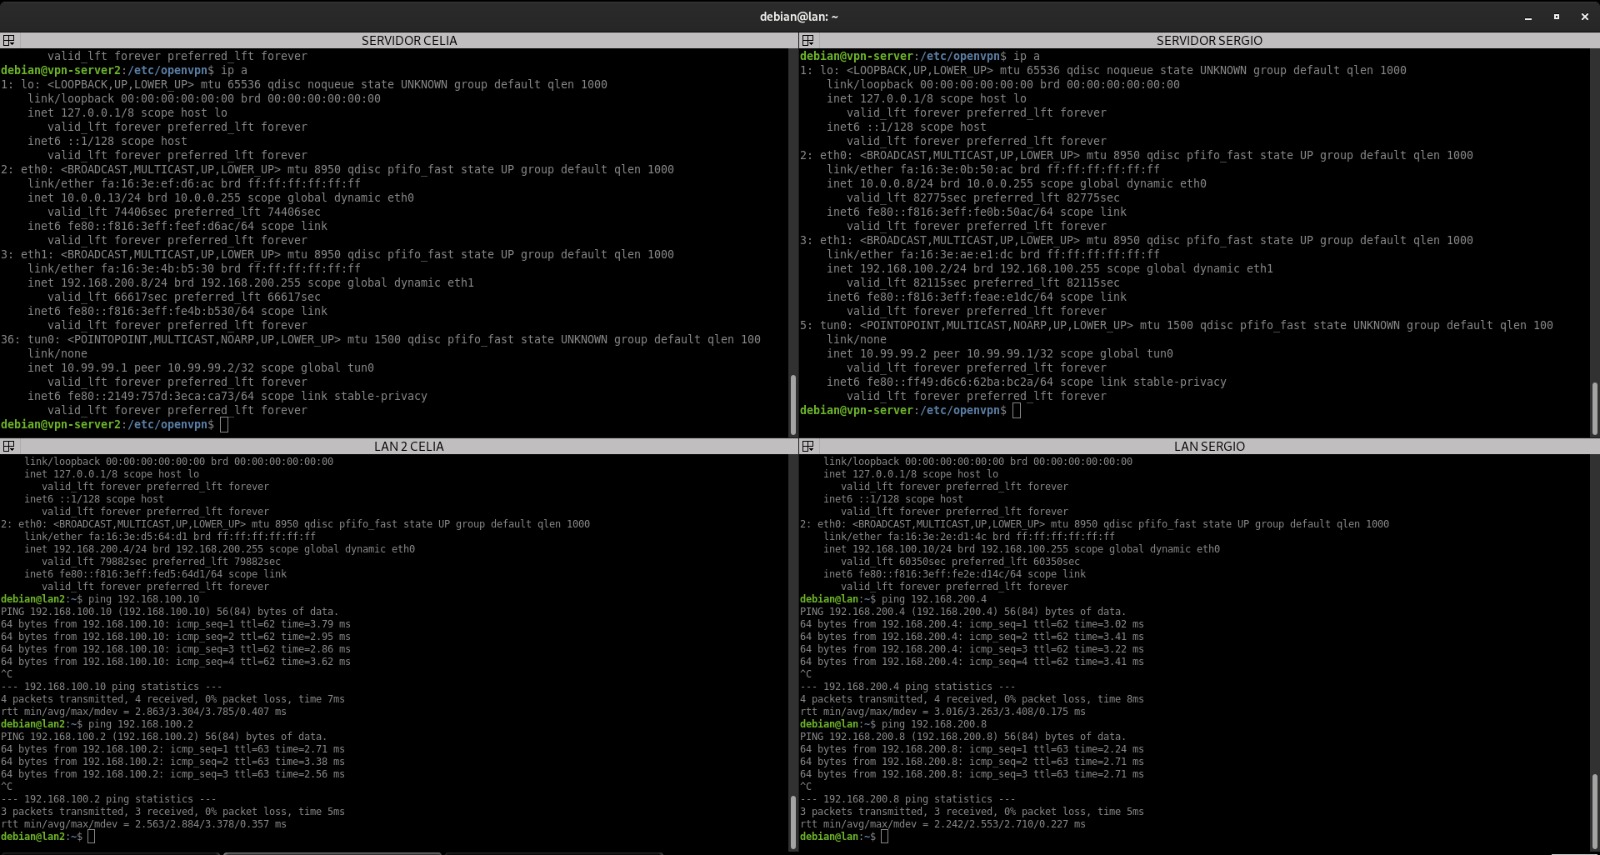
Task: Select the LAN 2 CELIA pane title
Action: point(408,447)
